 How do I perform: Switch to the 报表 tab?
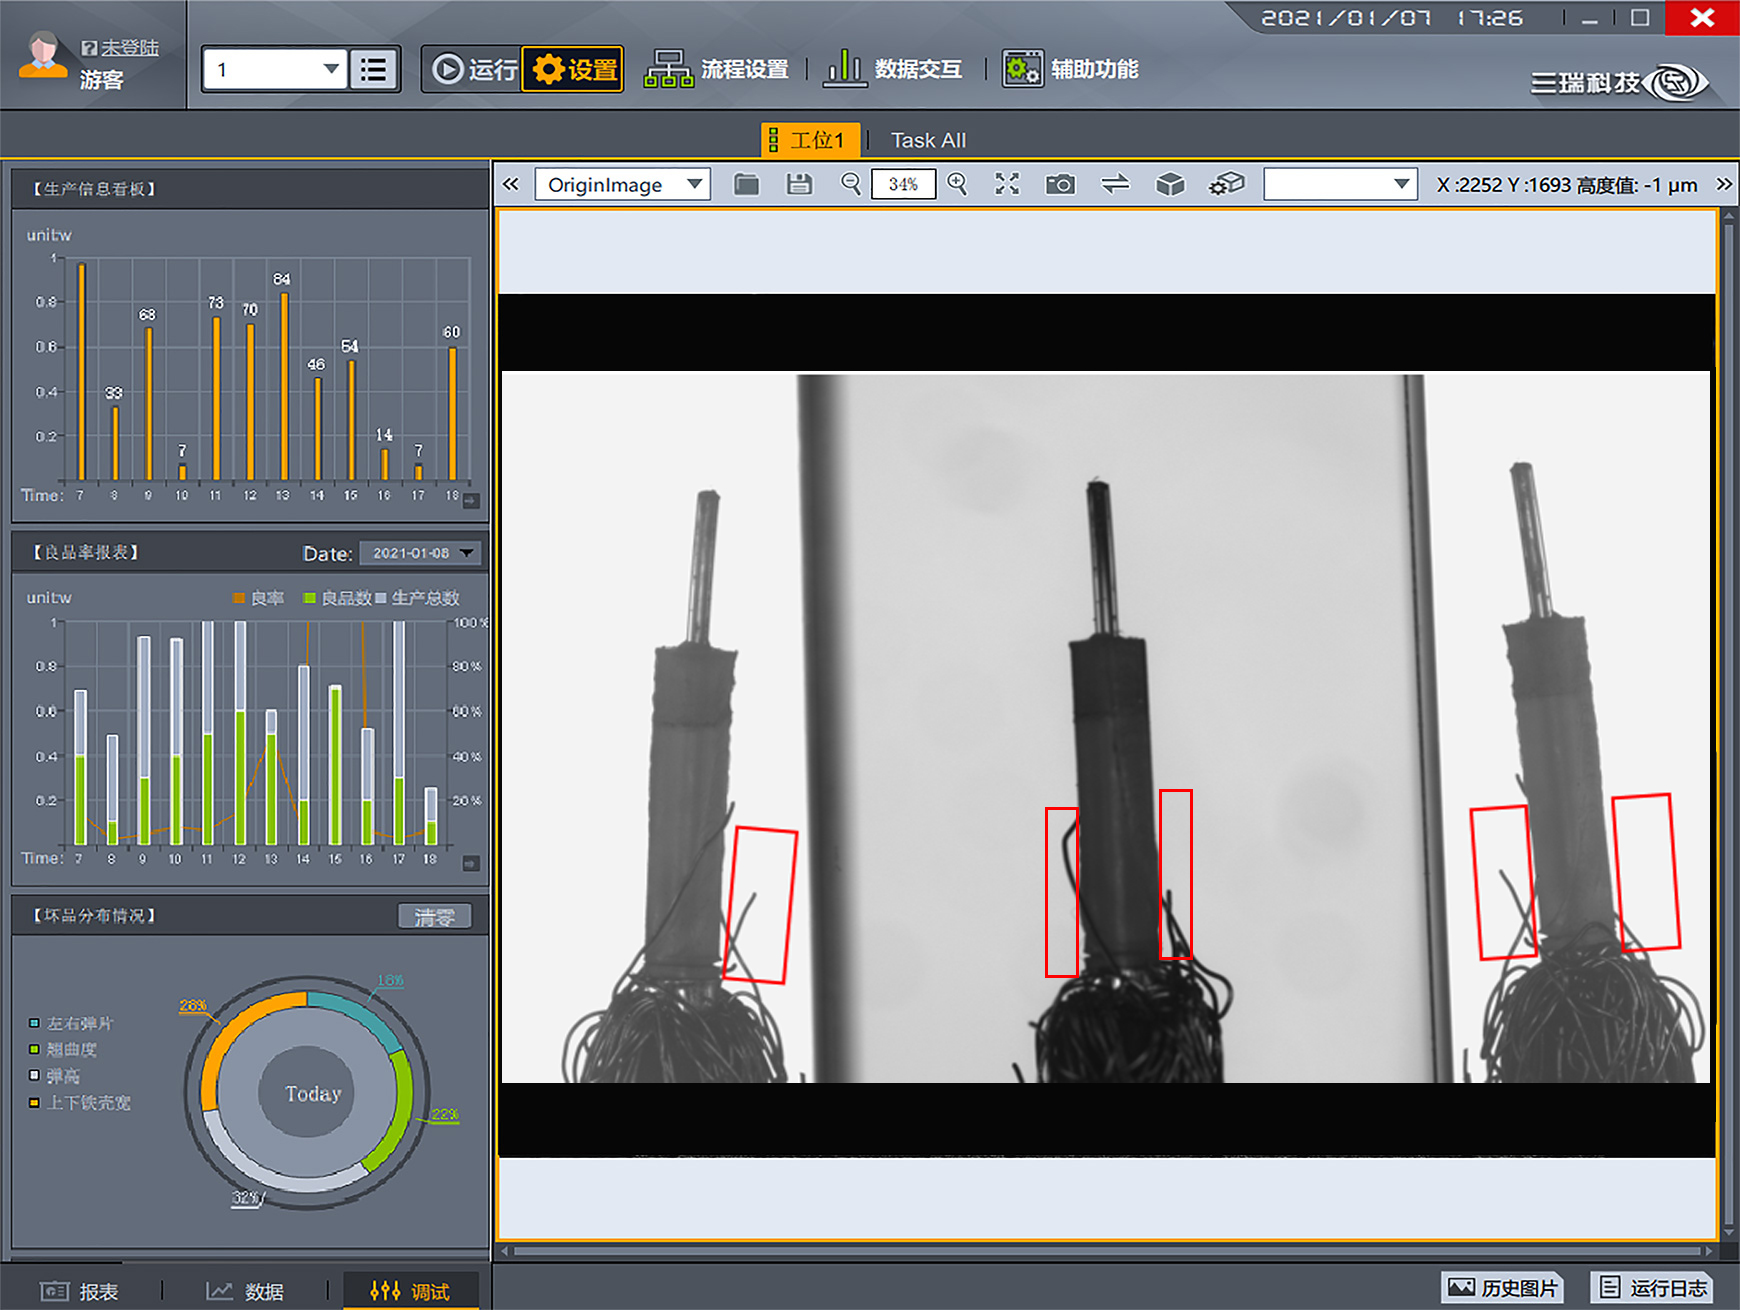pyautogui.click(x=80, y=1291)
